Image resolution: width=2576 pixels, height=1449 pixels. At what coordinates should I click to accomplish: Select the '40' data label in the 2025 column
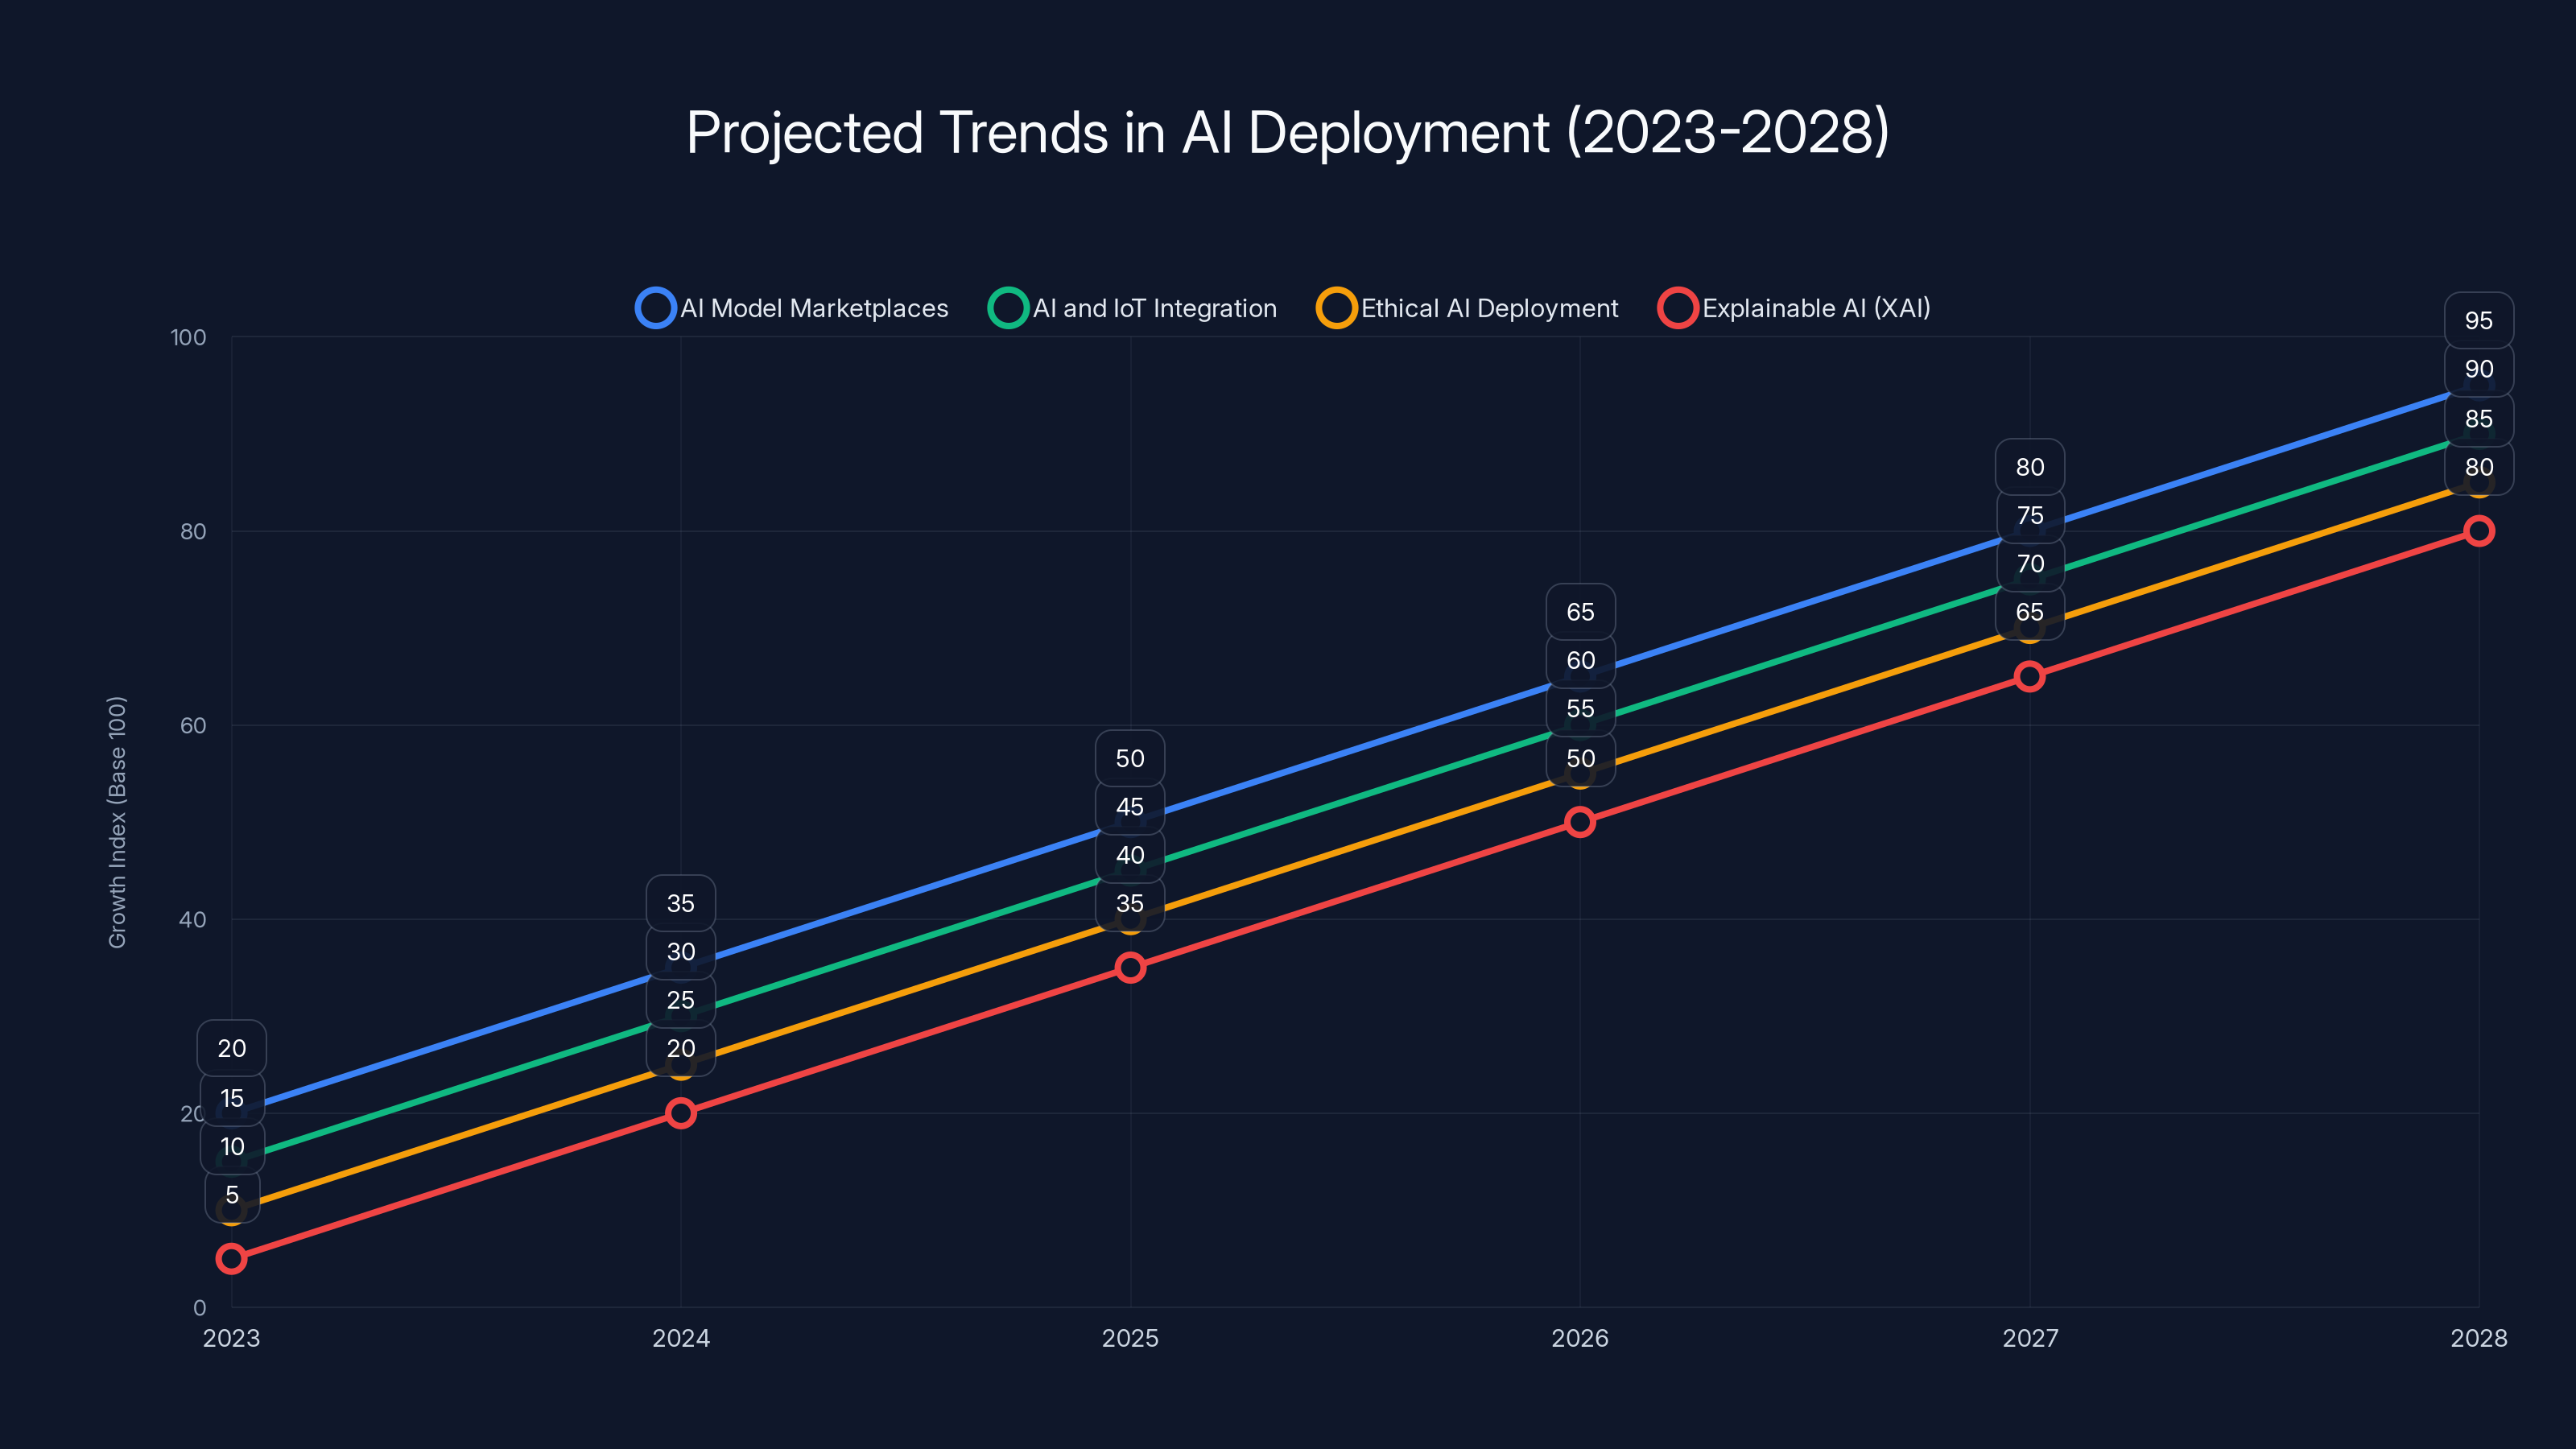click(1130, 855)
